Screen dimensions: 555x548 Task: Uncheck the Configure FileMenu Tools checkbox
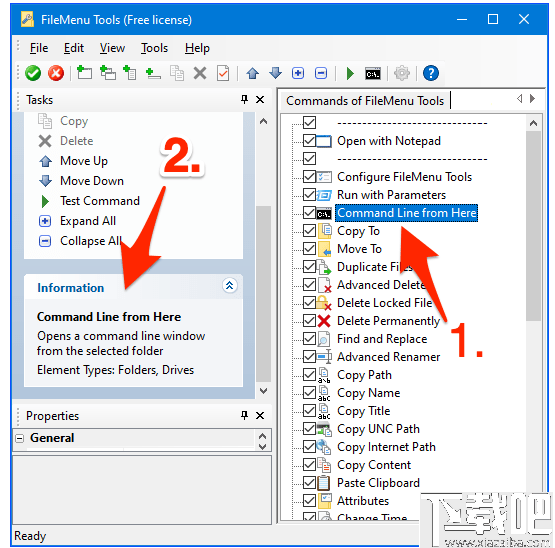[309, 177]
